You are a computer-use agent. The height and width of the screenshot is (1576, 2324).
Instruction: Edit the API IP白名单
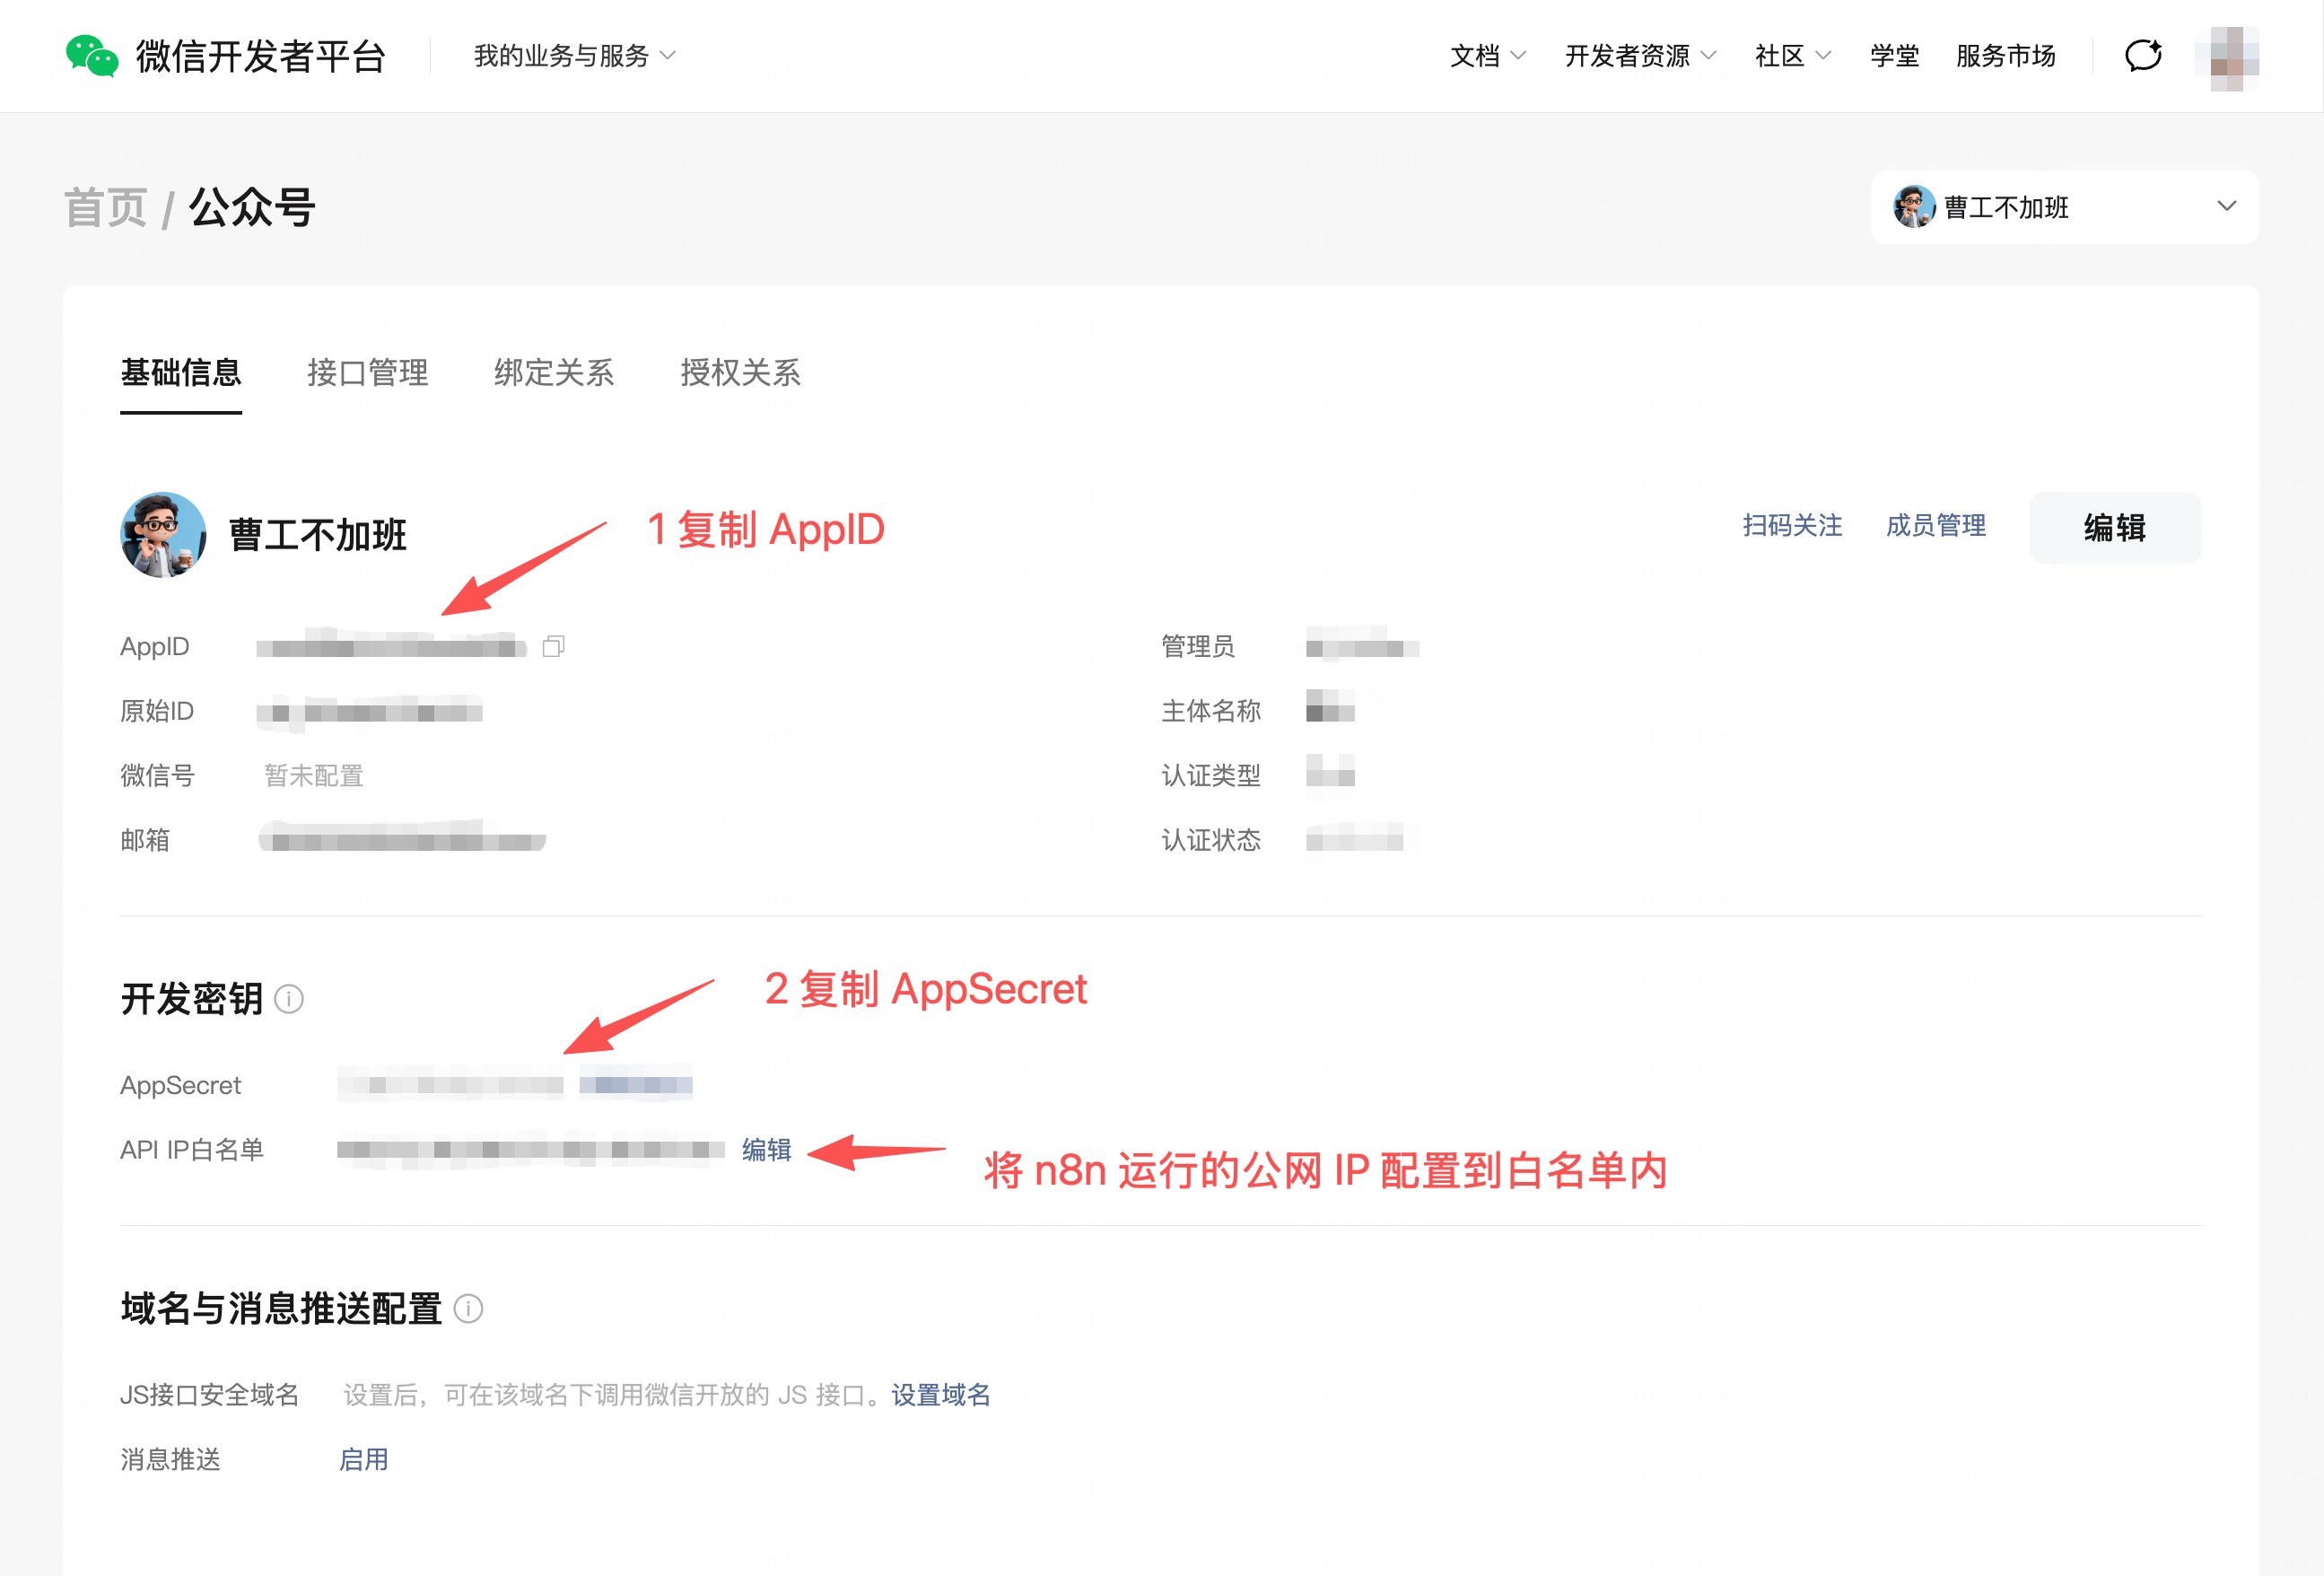coord(766,1150)
